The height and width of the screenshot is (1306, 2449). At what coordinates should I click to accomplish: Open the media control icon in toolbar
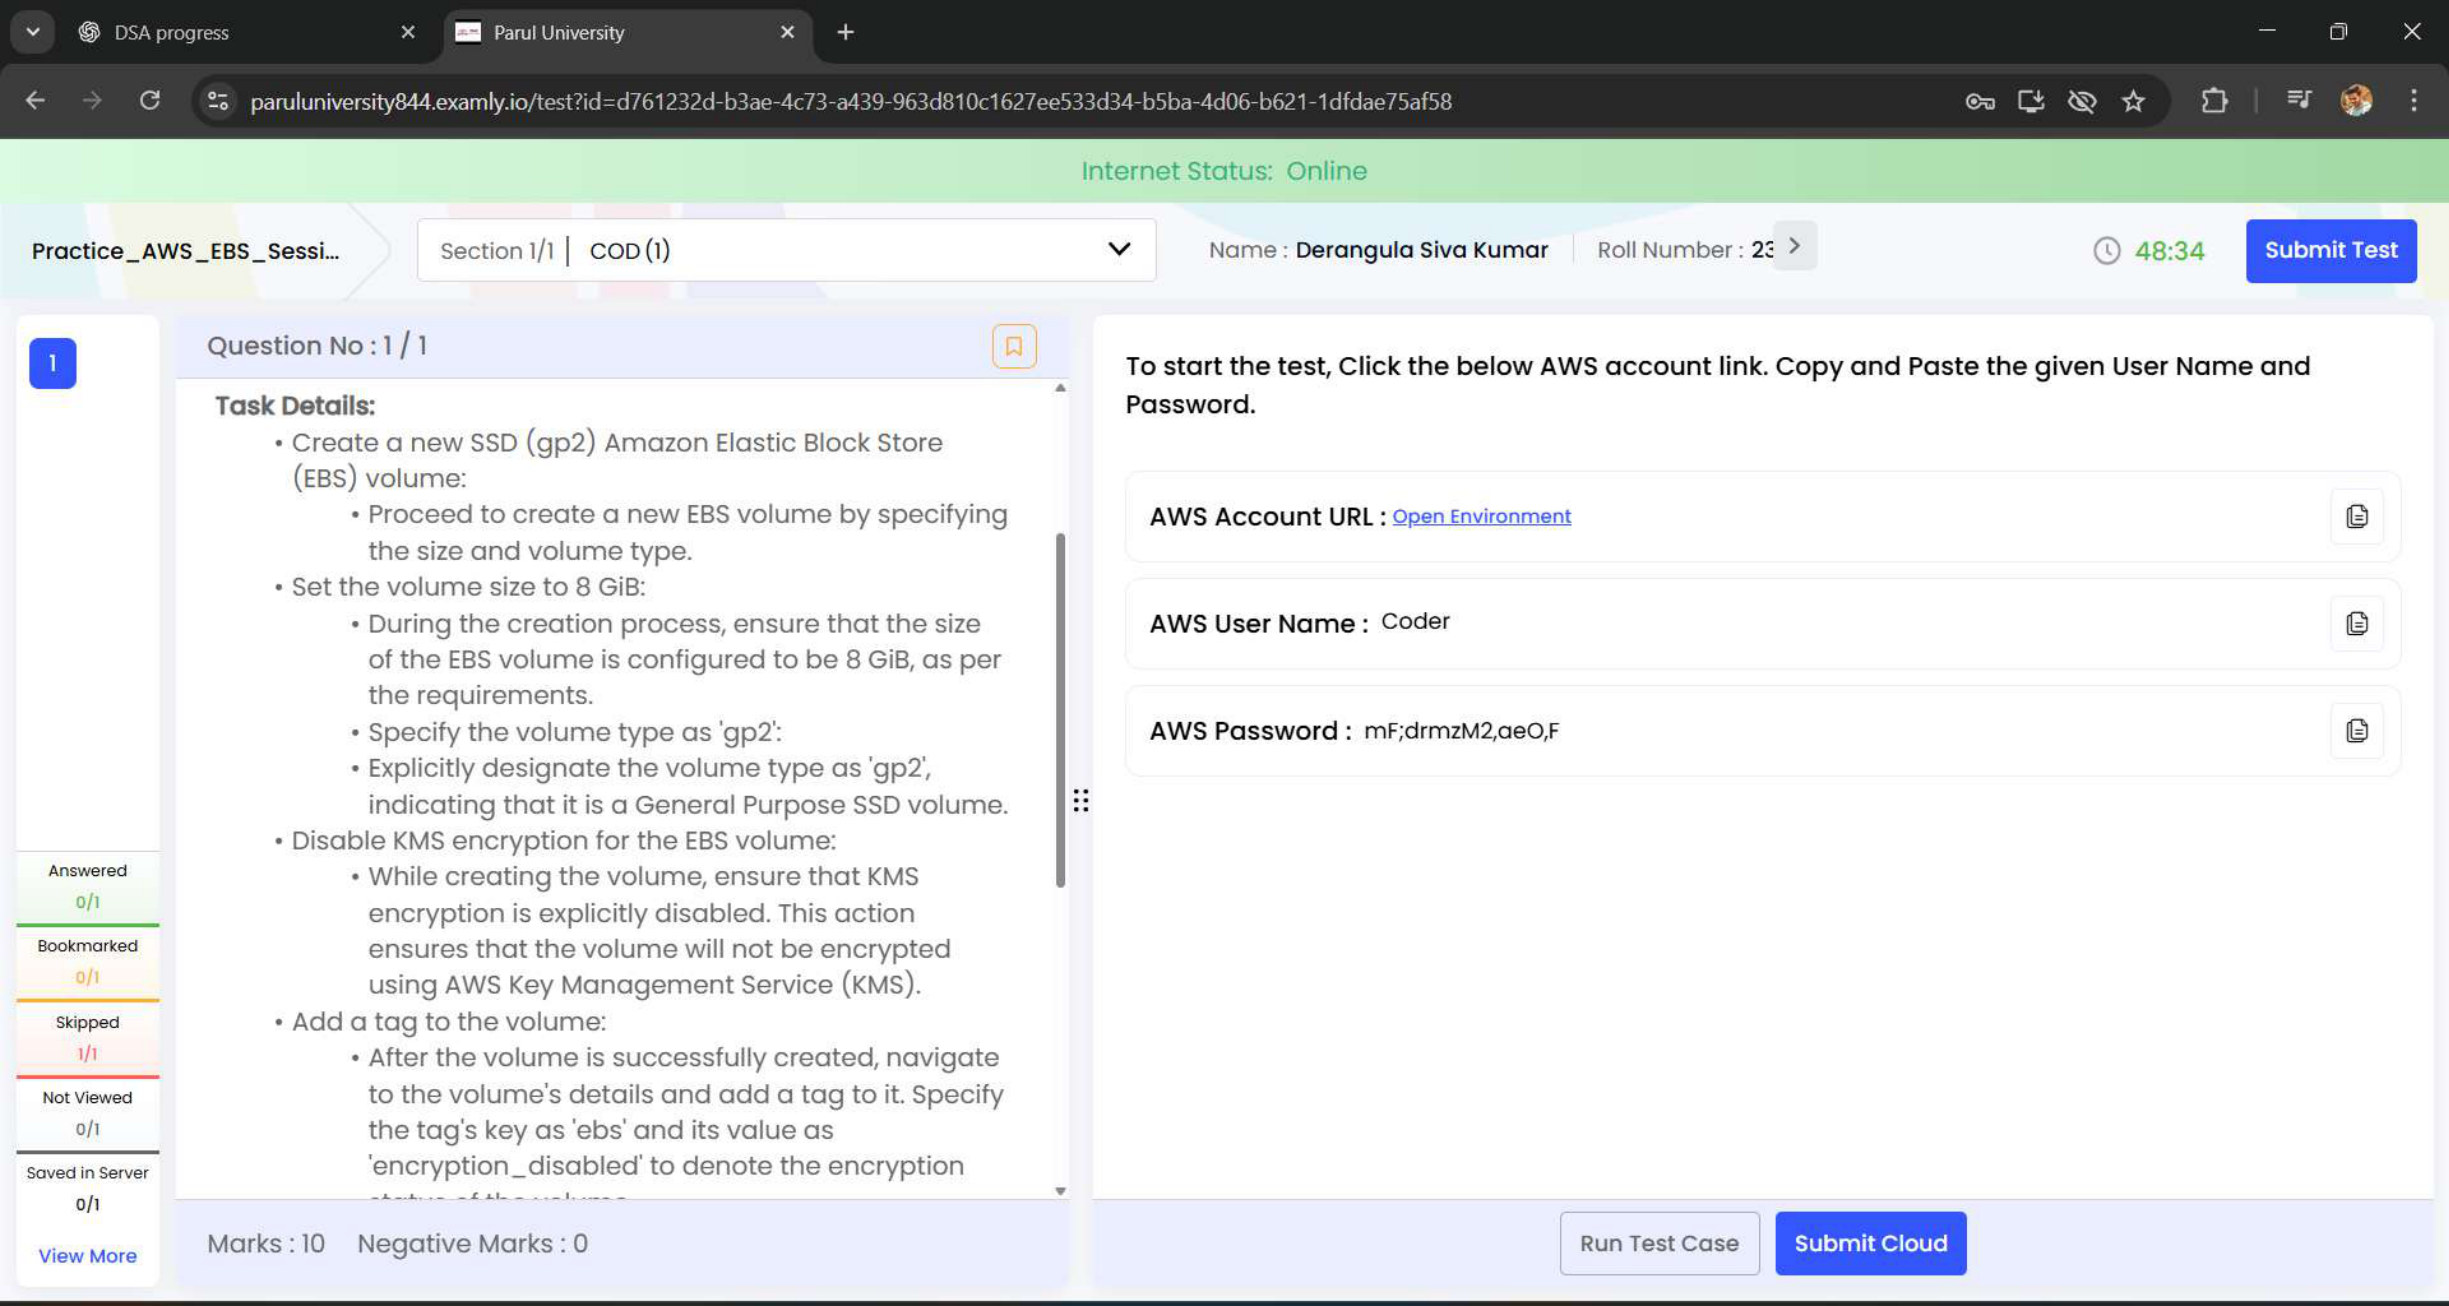[2298, 99]
